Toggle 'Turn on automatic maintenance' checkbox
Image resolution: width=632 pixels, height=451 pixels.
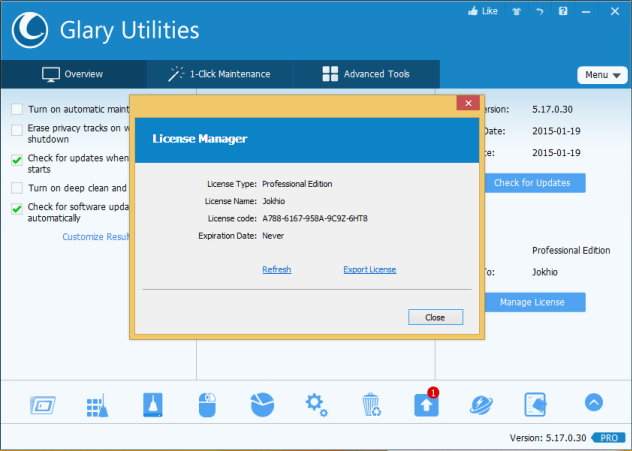[17, 109]
